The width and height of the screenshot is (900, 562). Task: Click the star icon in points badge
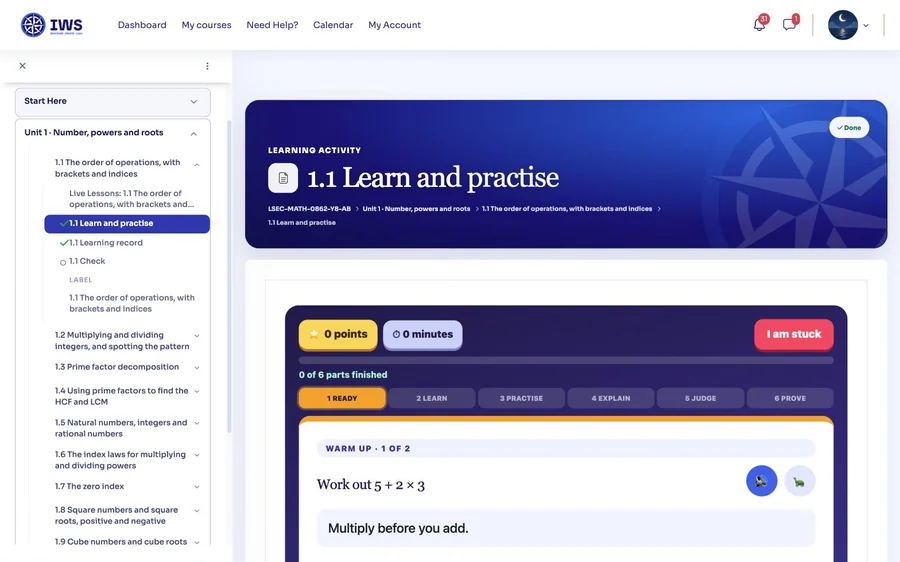click(x=313, y=334)
